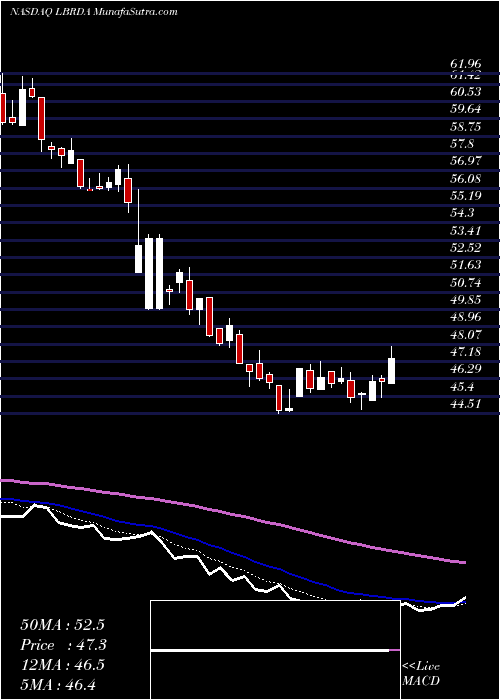
Task: Click the 48.07 price label
Action: click(466, 334)
